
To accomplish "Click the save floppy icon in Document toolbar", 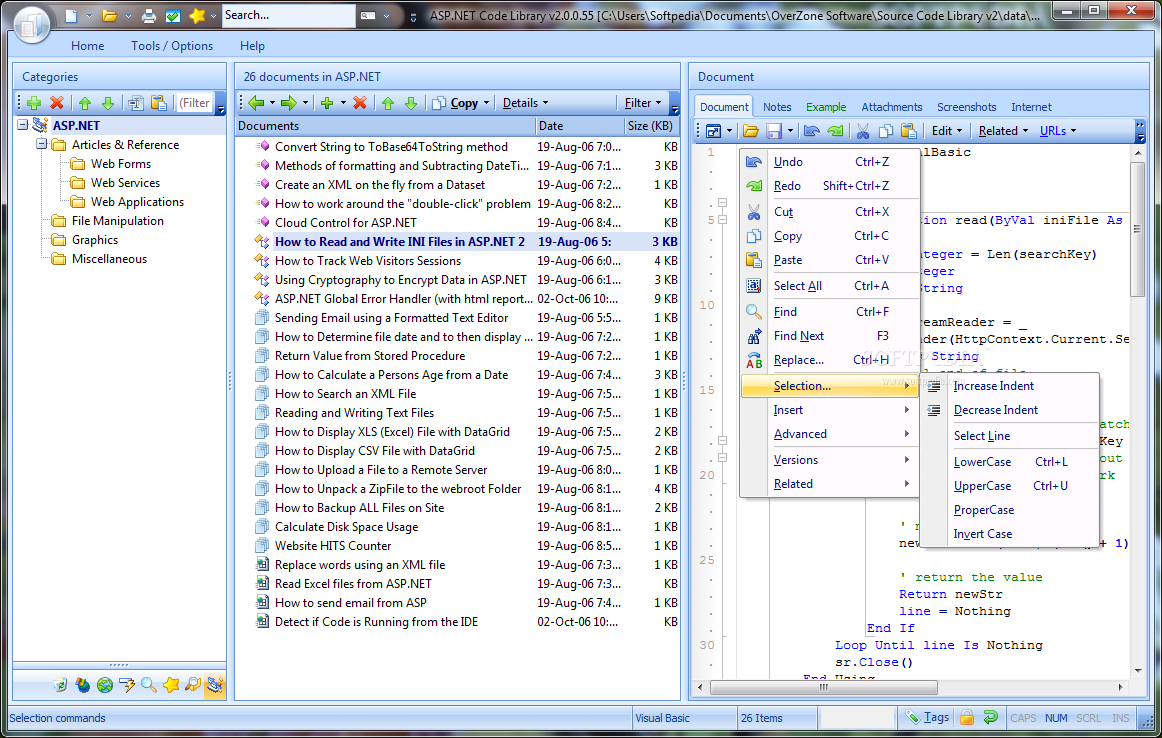I will [x=774, y=131].
